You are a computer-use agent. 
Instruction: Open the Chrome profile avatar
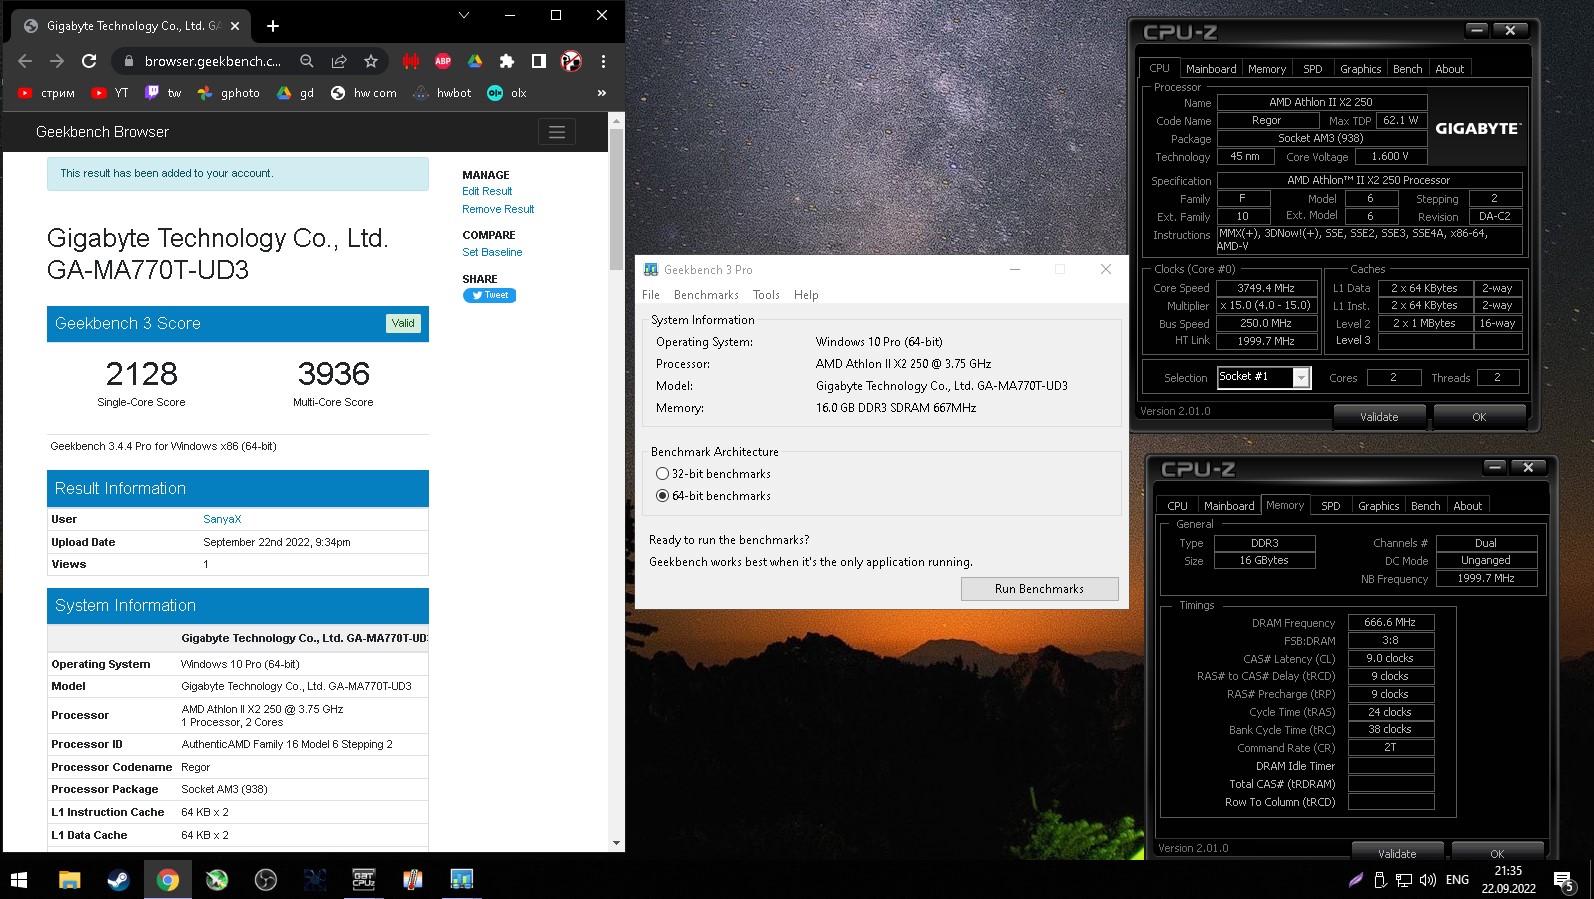pyautogui.click(x=571, y=61)
